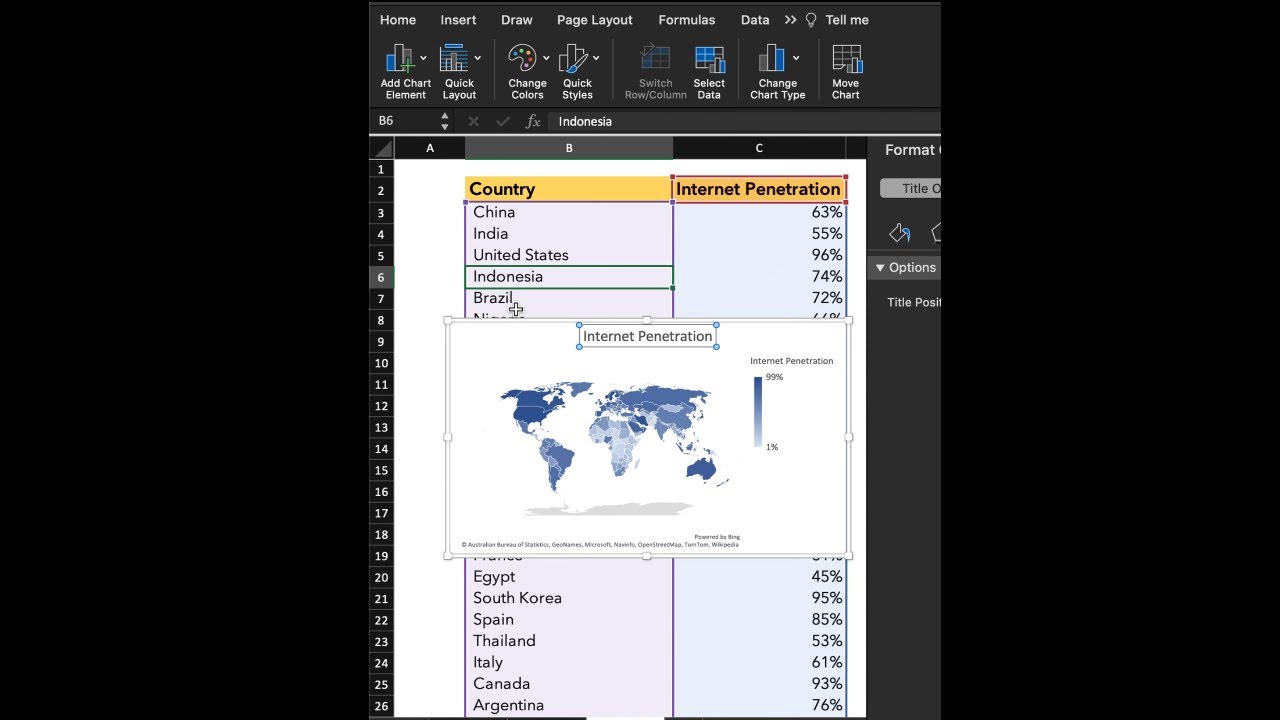Click the Country header cell

569,189
